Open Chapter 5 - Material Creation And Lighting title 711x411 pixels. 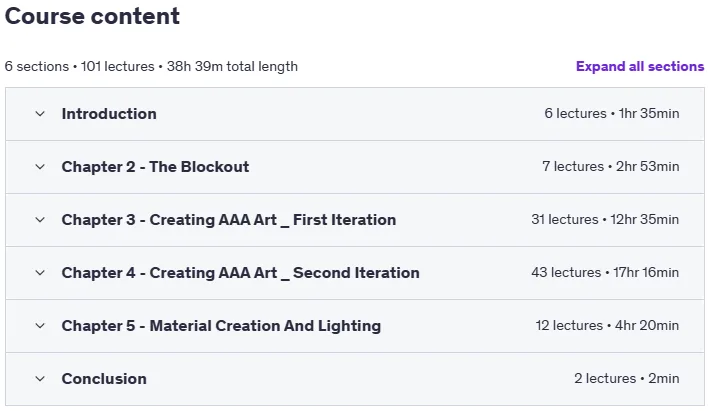(221, 326)
